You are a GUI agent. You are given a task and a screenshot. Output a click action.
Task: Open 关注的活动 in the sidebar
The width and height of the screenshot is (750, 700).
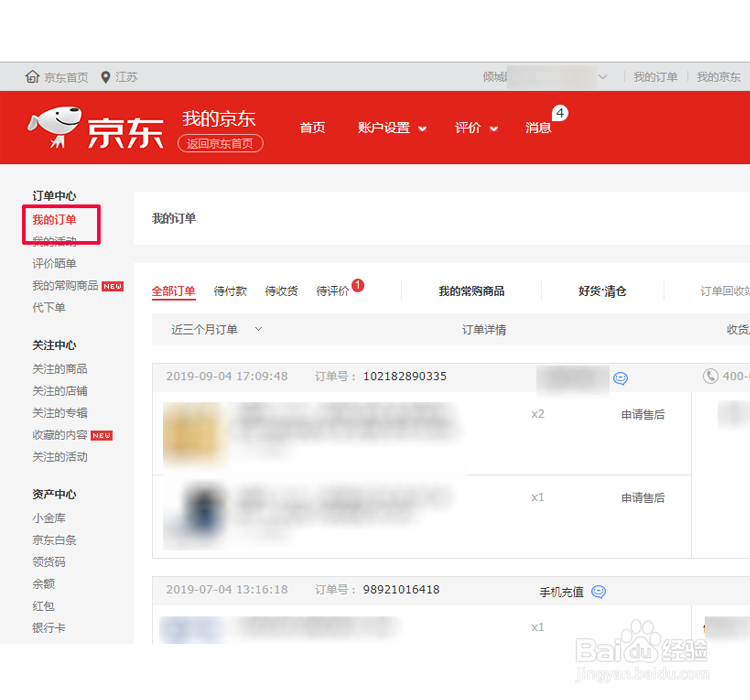pos(59,457)
